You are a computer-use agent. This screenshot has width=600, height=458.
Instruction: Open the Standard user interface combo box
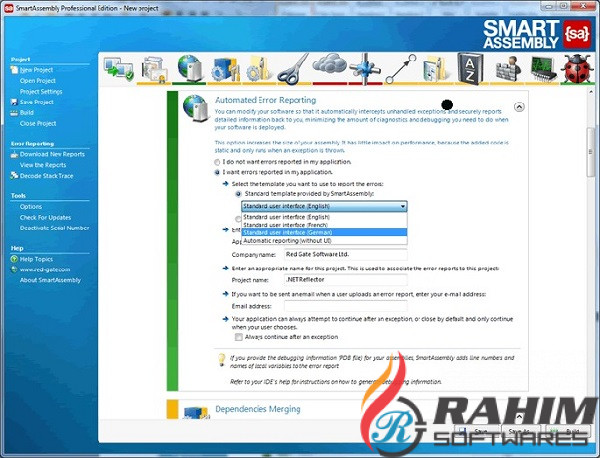click(324, 206)
